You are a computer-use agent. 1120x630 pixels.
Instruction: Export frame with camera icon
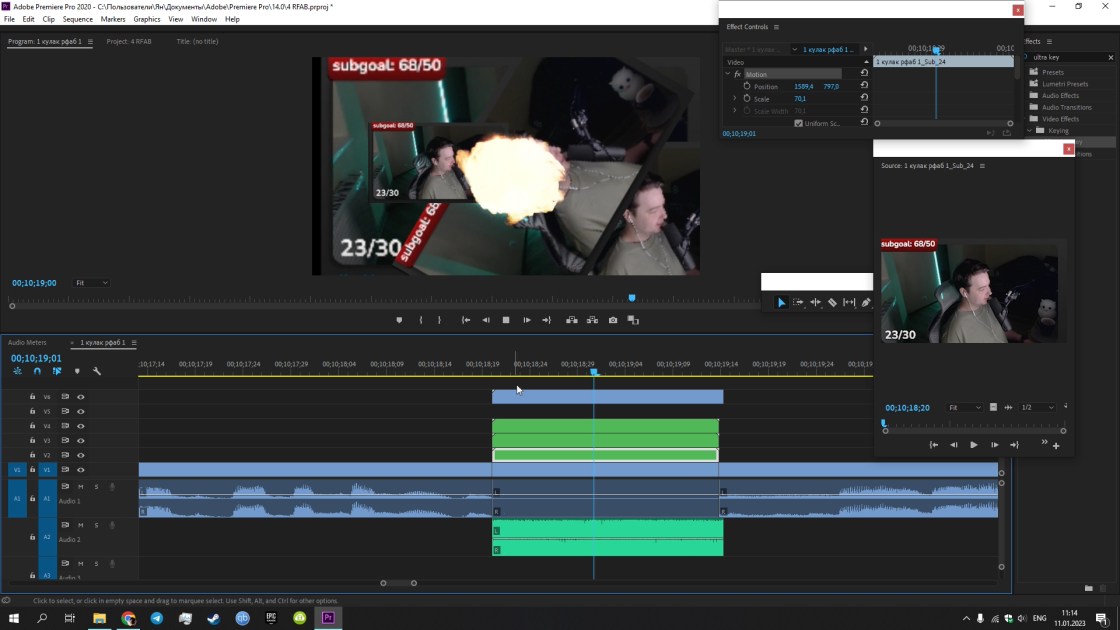pyautogui.click(x=613, y=320)
